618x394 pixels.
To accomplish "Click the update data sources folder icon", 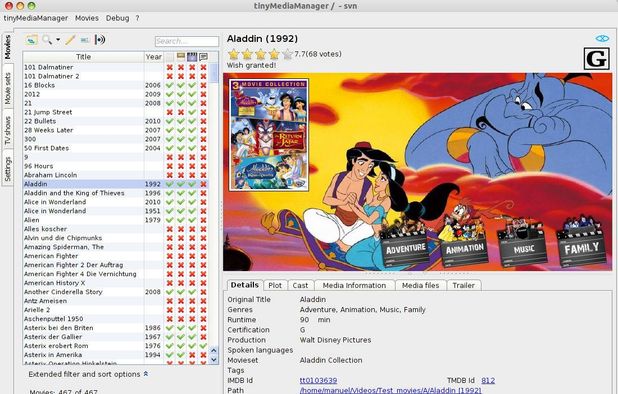I will point(32,40).
